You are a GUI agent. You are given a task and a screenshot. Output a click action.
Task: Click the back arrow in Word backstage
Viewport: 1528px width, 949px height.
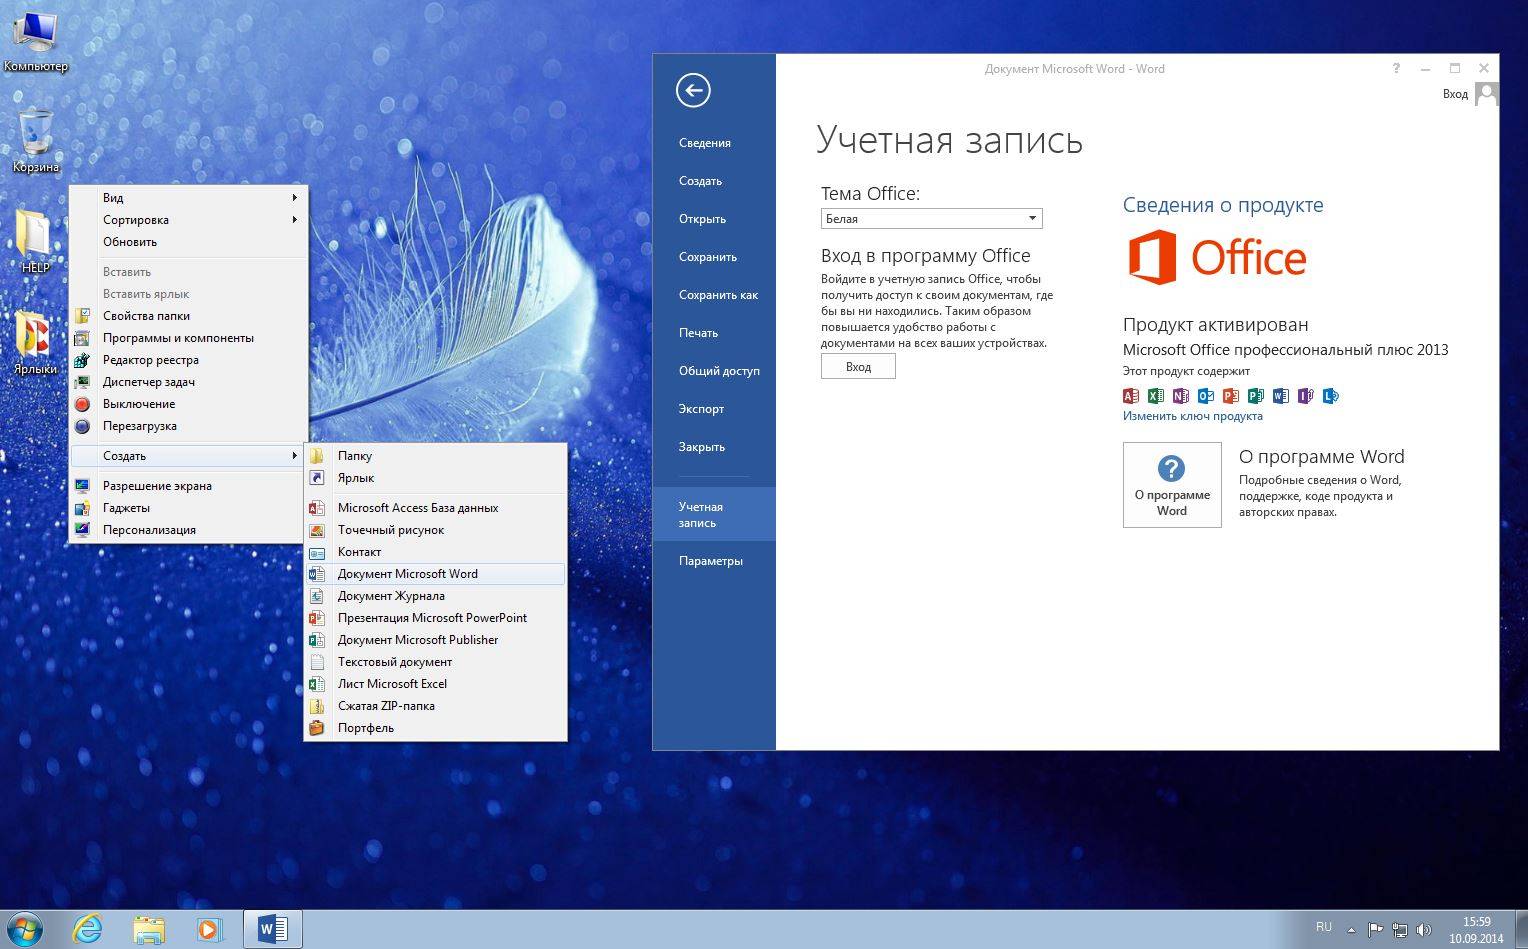point(693,90)
